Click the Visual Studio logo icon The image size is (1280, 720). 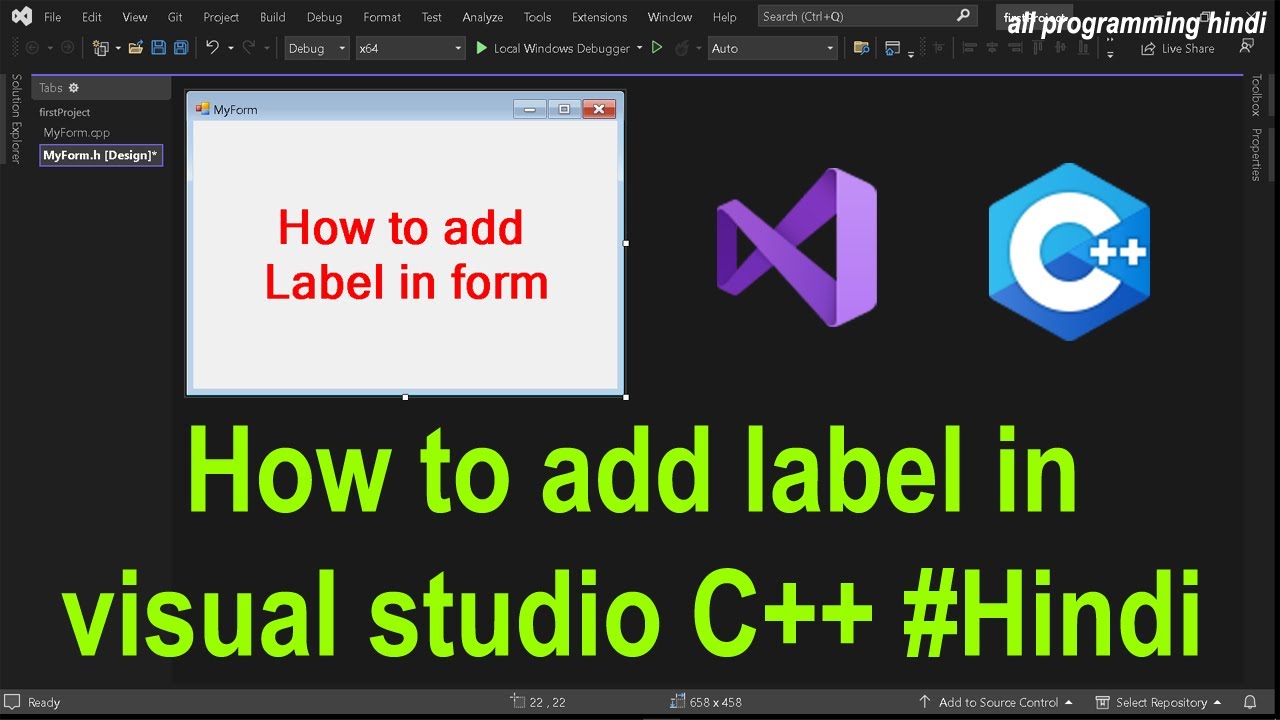pos(20,16)
